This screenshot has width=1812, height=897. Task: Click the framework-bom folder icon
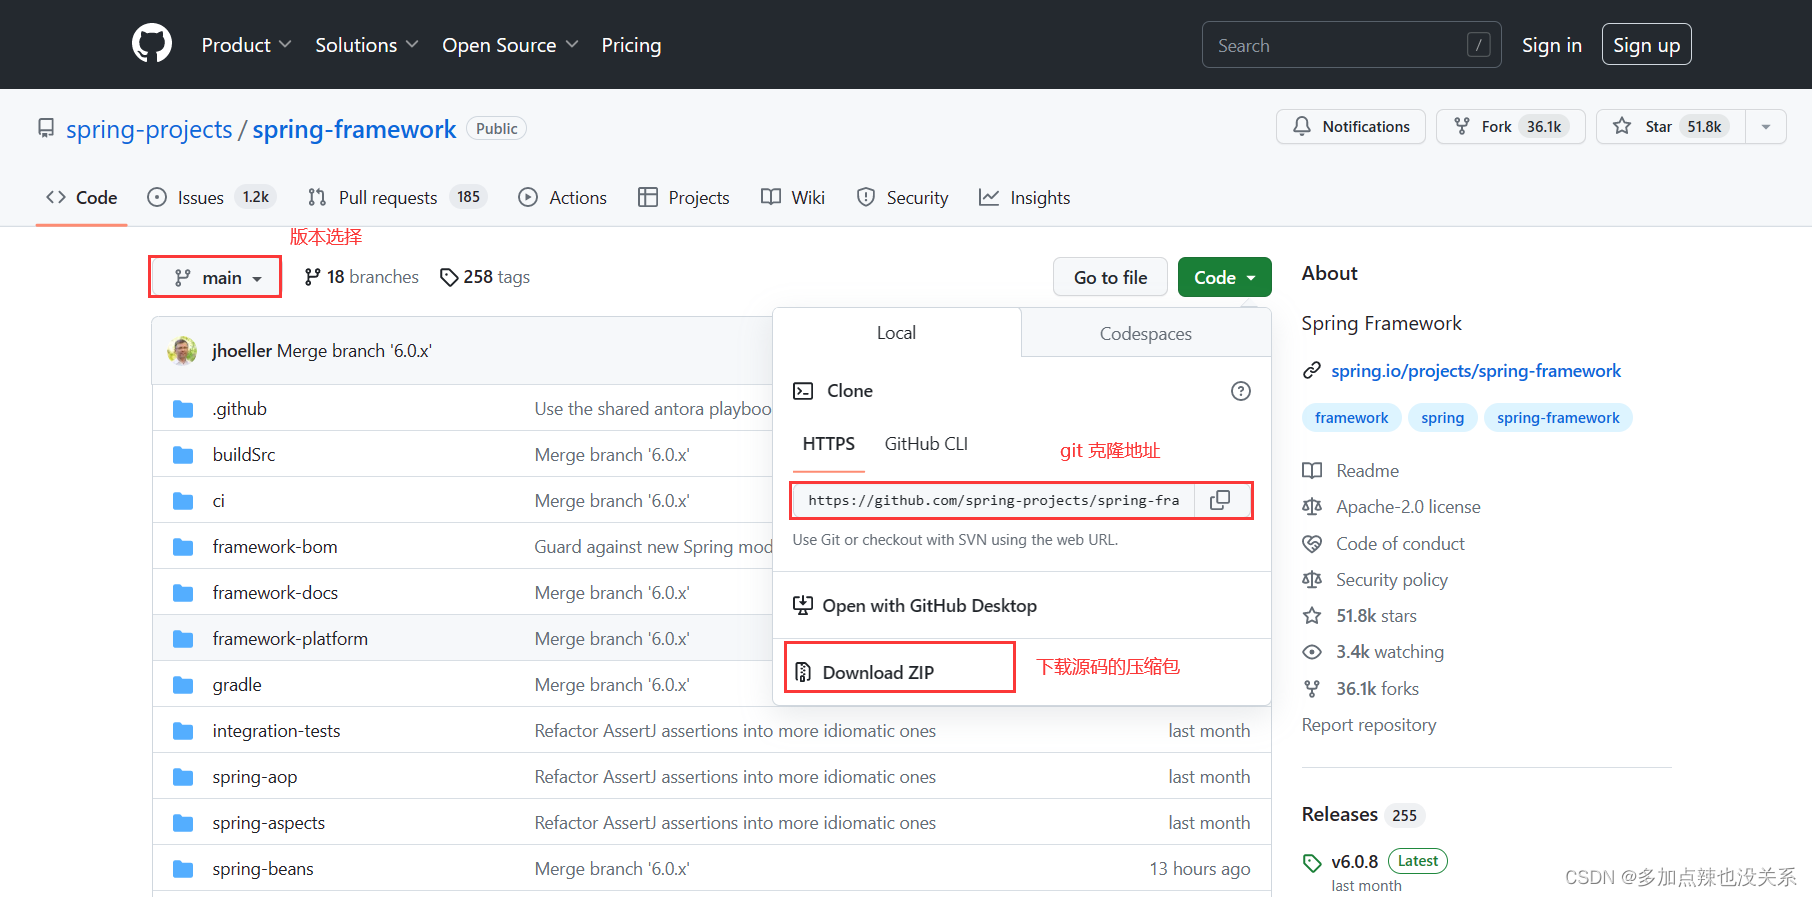coord(183,547)
